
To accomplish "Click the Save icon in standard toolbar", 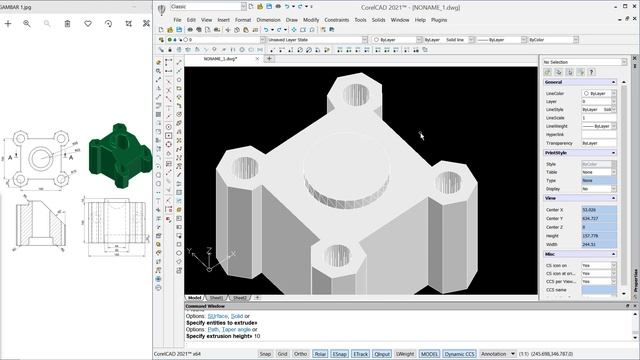I will (x=179, y=30).
